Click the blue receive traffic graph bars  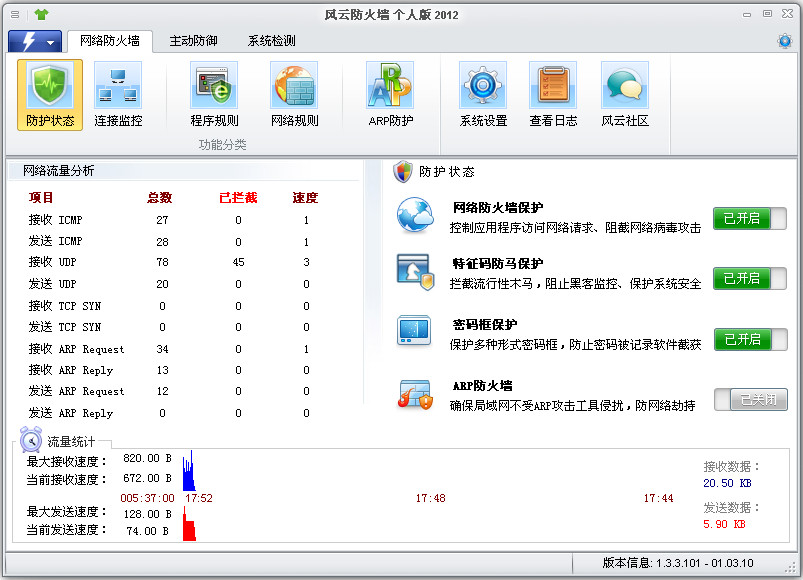pos(189,470)
